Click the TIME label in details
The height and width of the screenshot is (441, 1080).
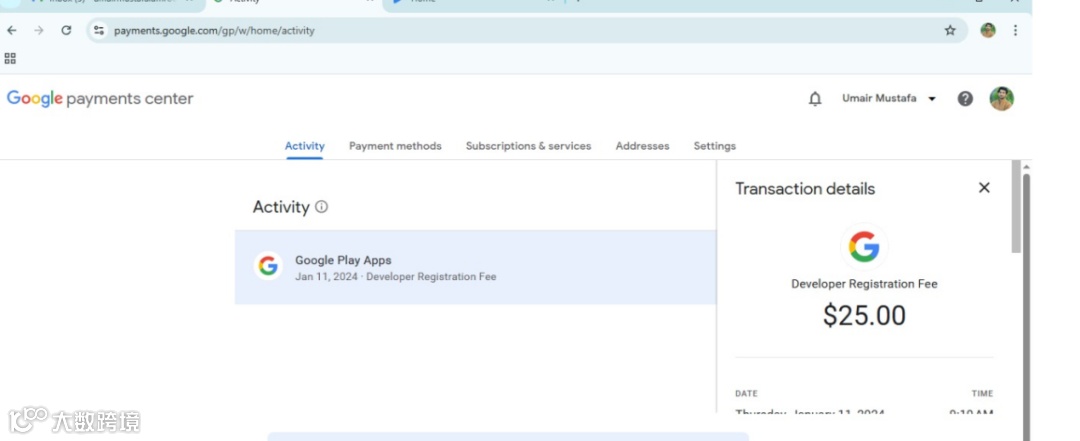982,393
